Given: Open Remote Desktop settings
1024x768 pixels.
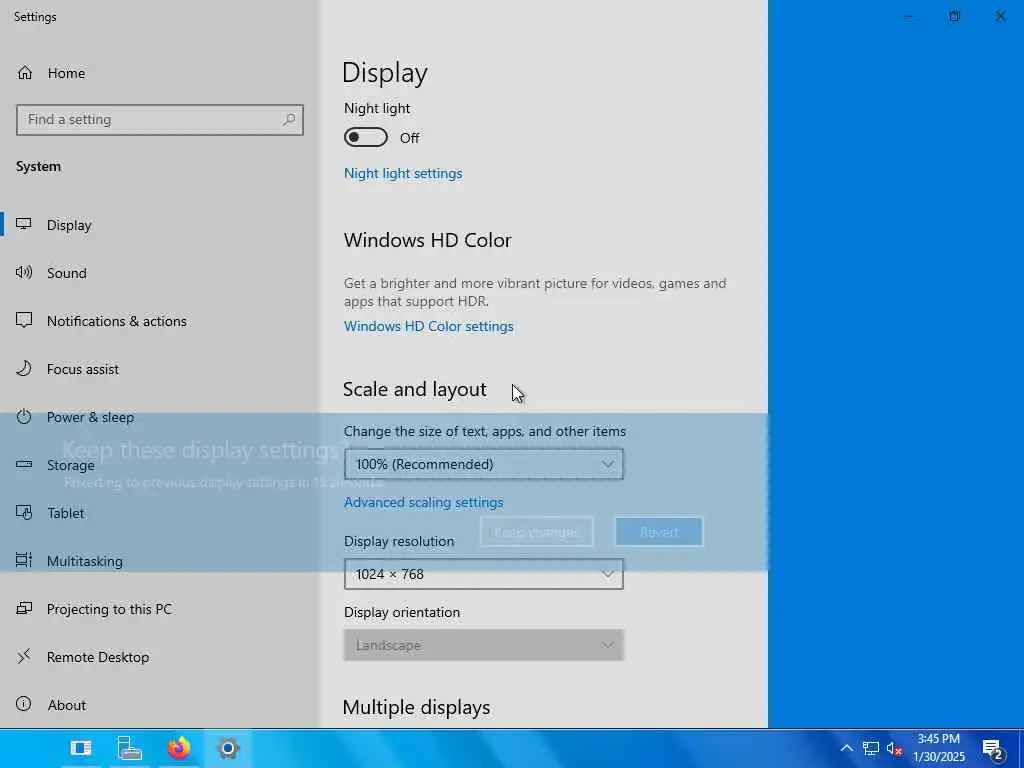Looking at the screenshot, I should pyautogui.click(x=98, y=657).
